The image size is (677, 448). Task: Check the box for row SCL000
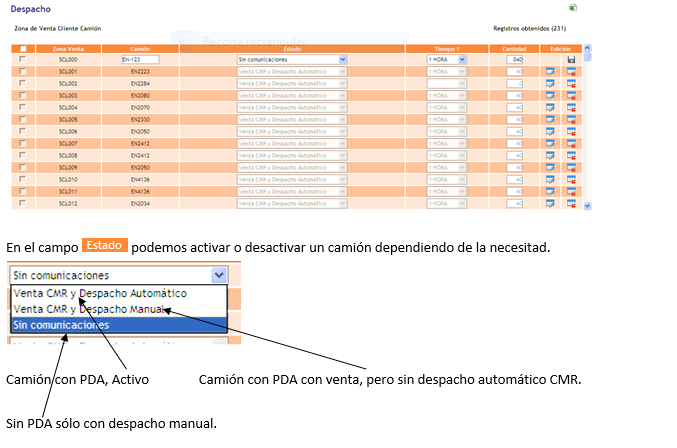click(x=22, y=59)
